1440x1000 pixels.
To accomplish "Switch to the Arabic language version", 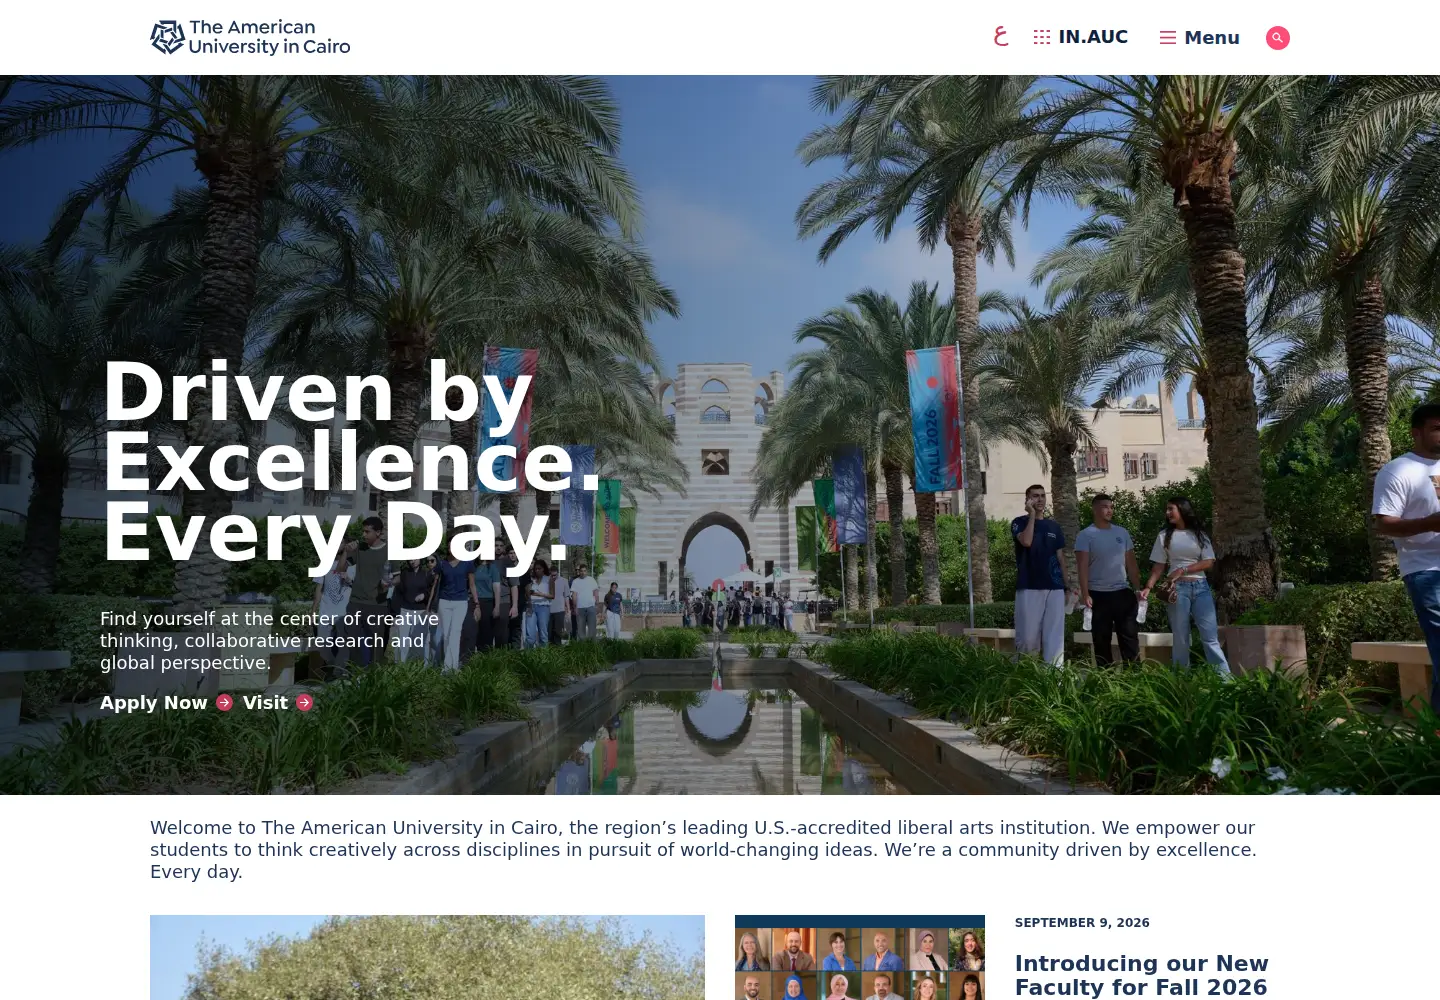I will 1001,37.
